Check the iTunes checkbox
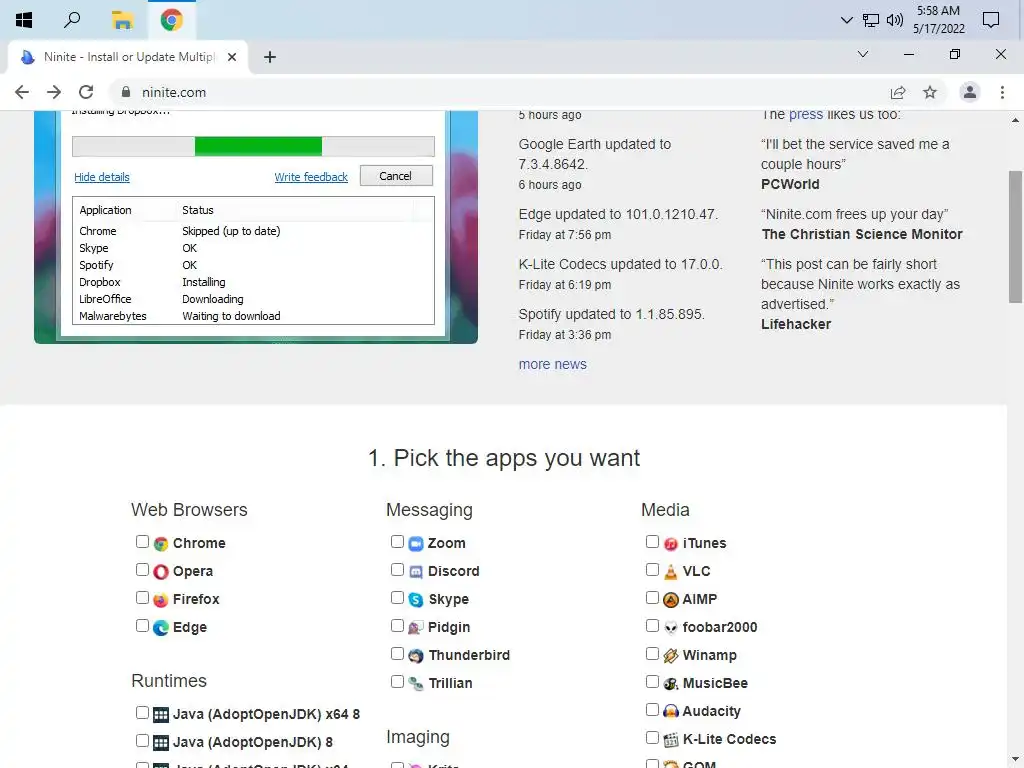 652,541
